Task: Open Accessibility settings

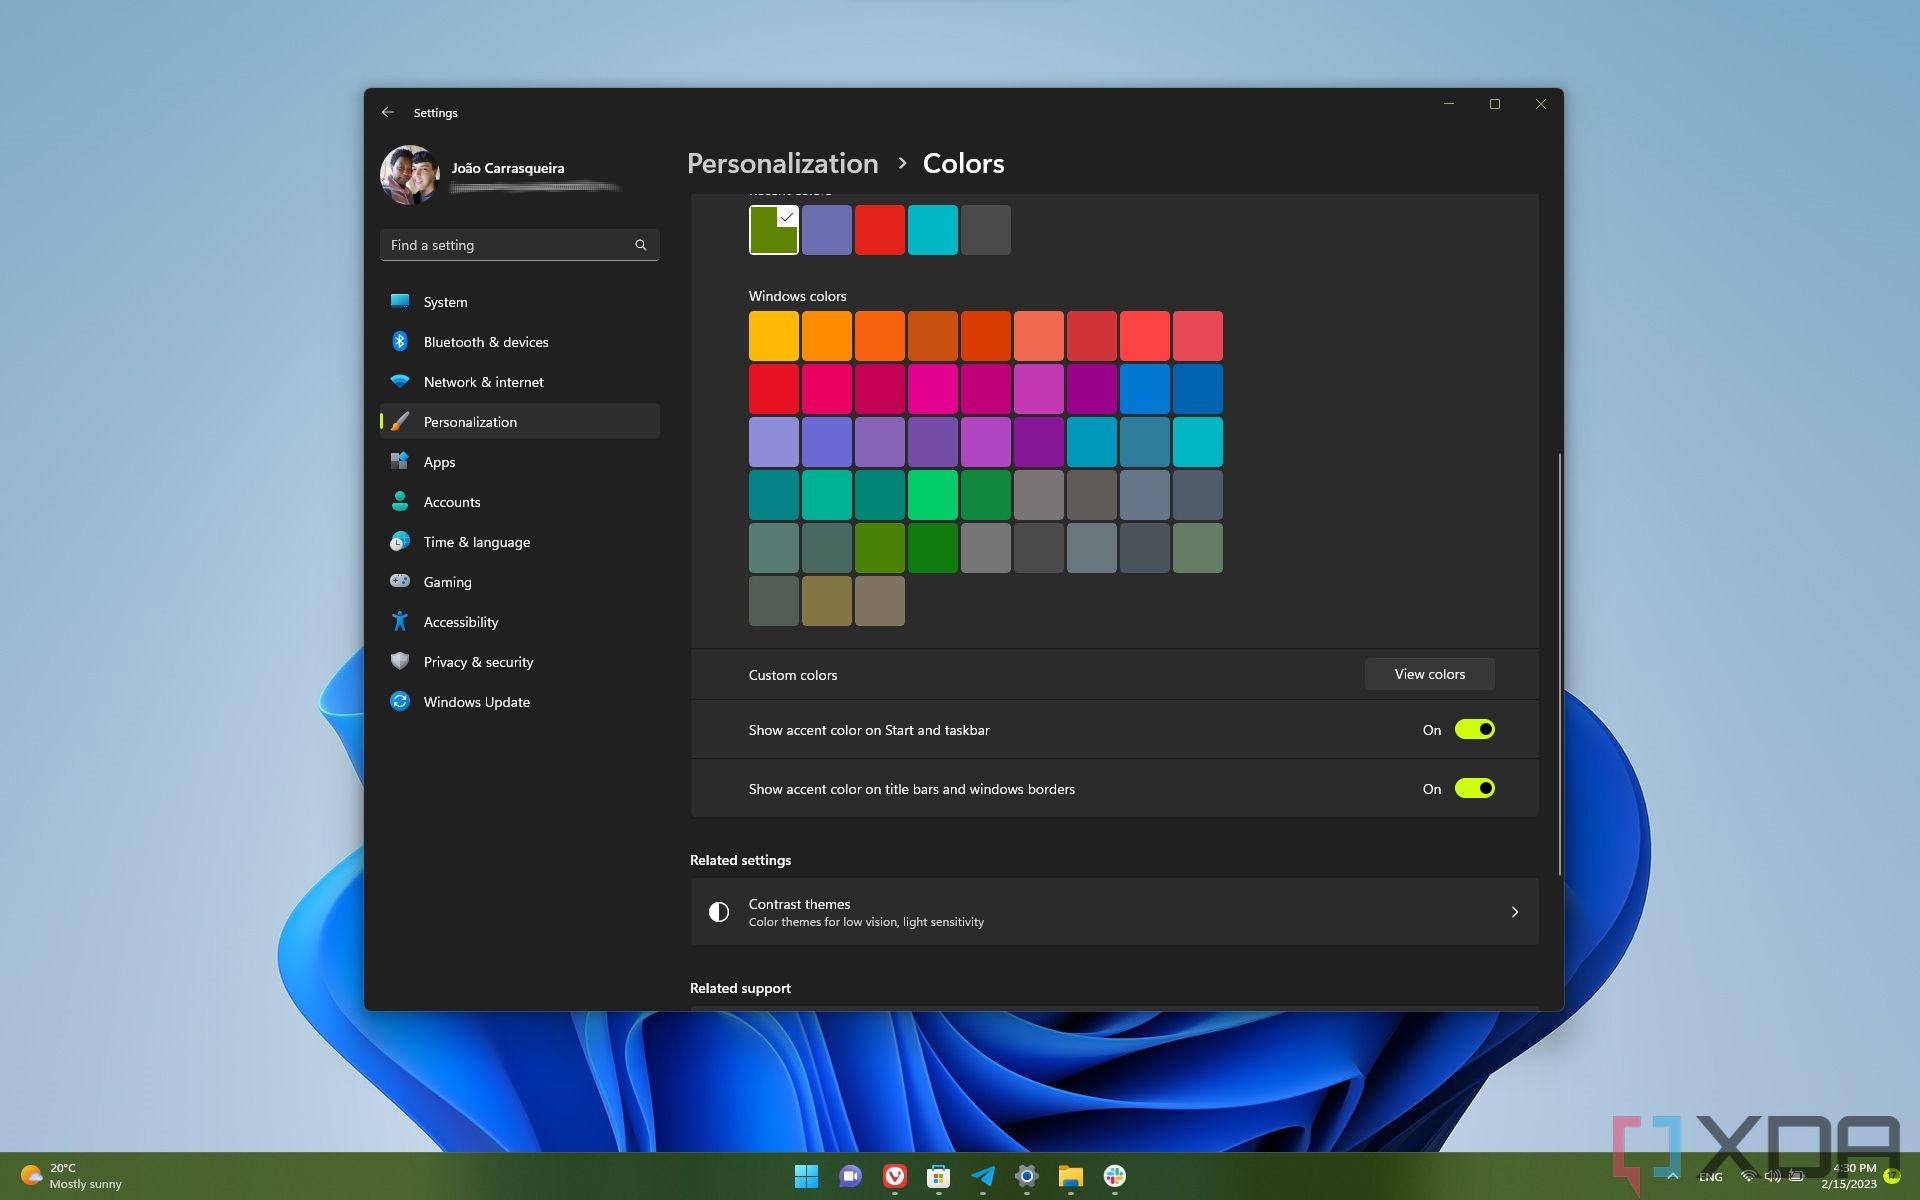Action: tap(520, 621)
